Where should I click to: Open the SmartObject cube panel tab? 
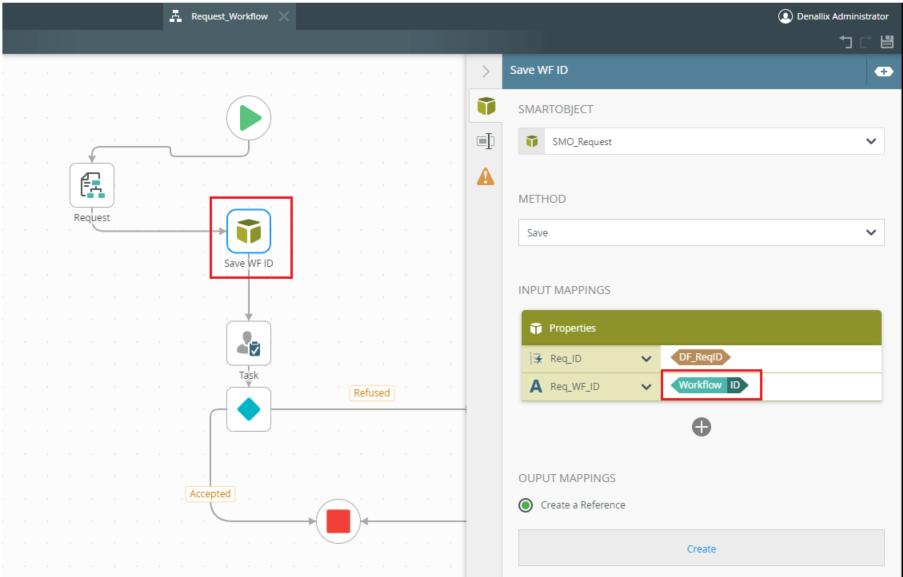(x=485, y=106)
